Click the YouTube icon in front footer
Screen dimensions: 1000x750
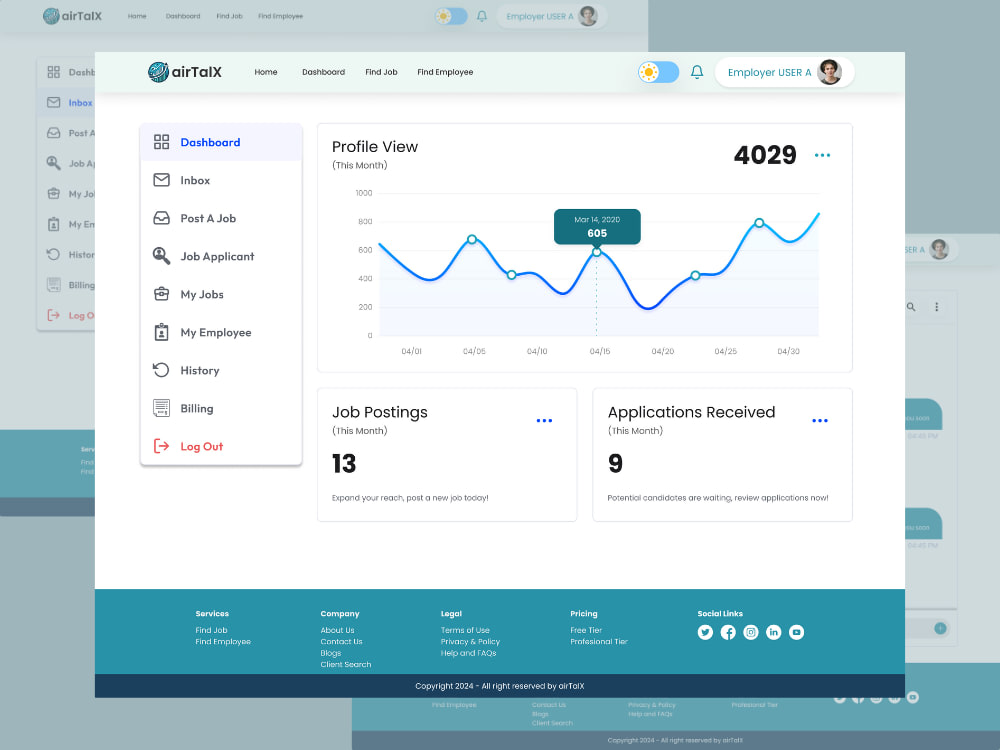[x=797, y=632]
